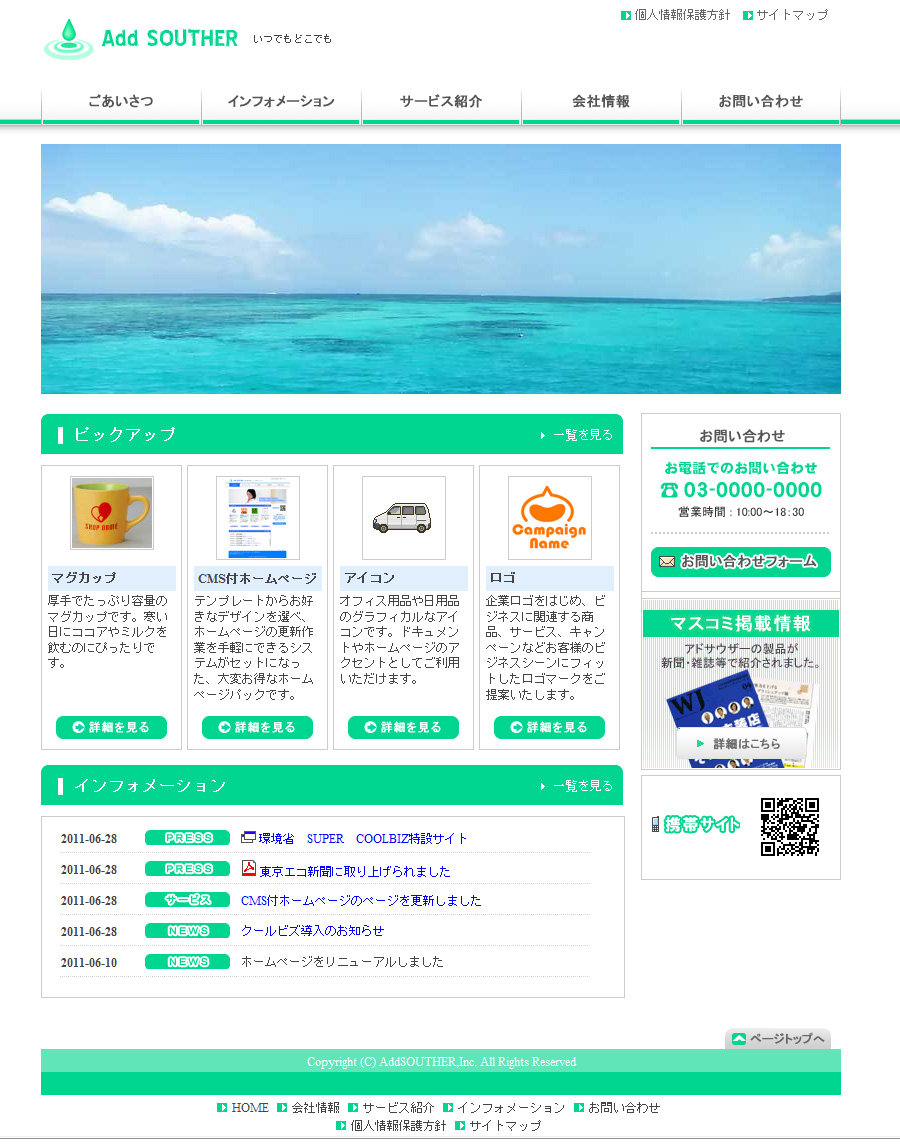
Task: Open the CMS付ホームページ screenshot thumbnail
Action: 258,518
